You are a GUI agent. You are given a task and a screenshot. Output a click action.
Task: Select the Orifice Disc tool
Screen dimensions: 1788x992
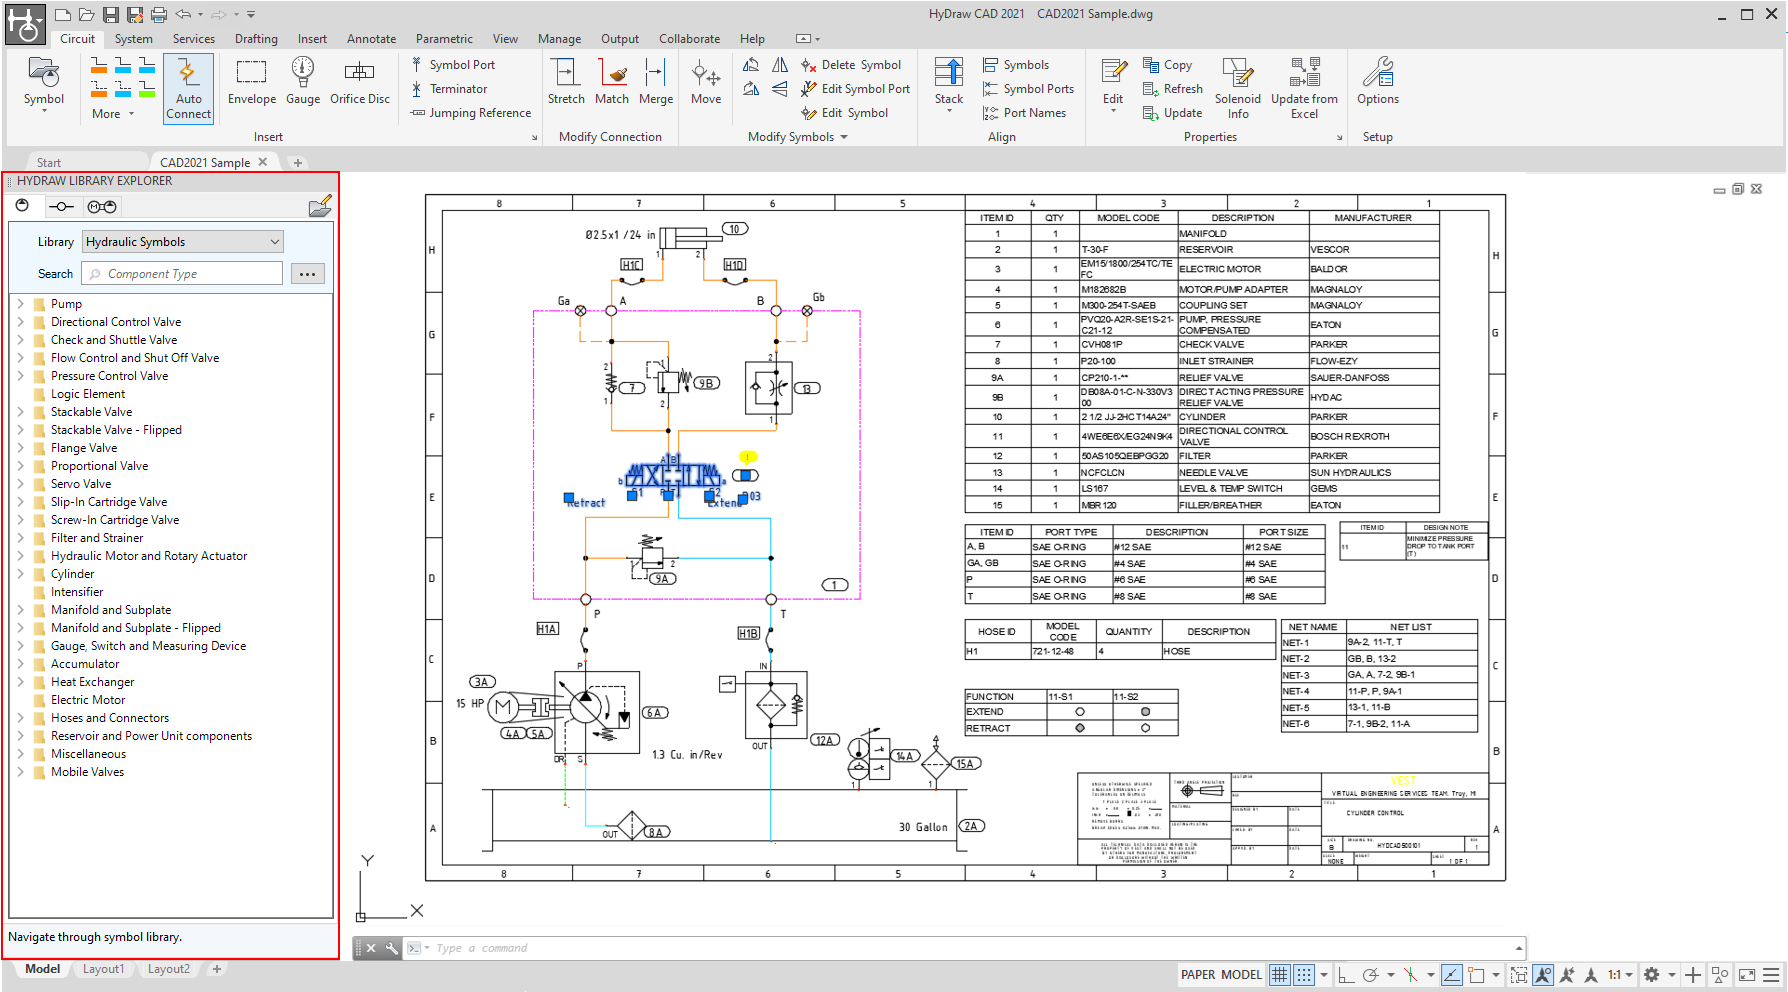tap(360, 81)
